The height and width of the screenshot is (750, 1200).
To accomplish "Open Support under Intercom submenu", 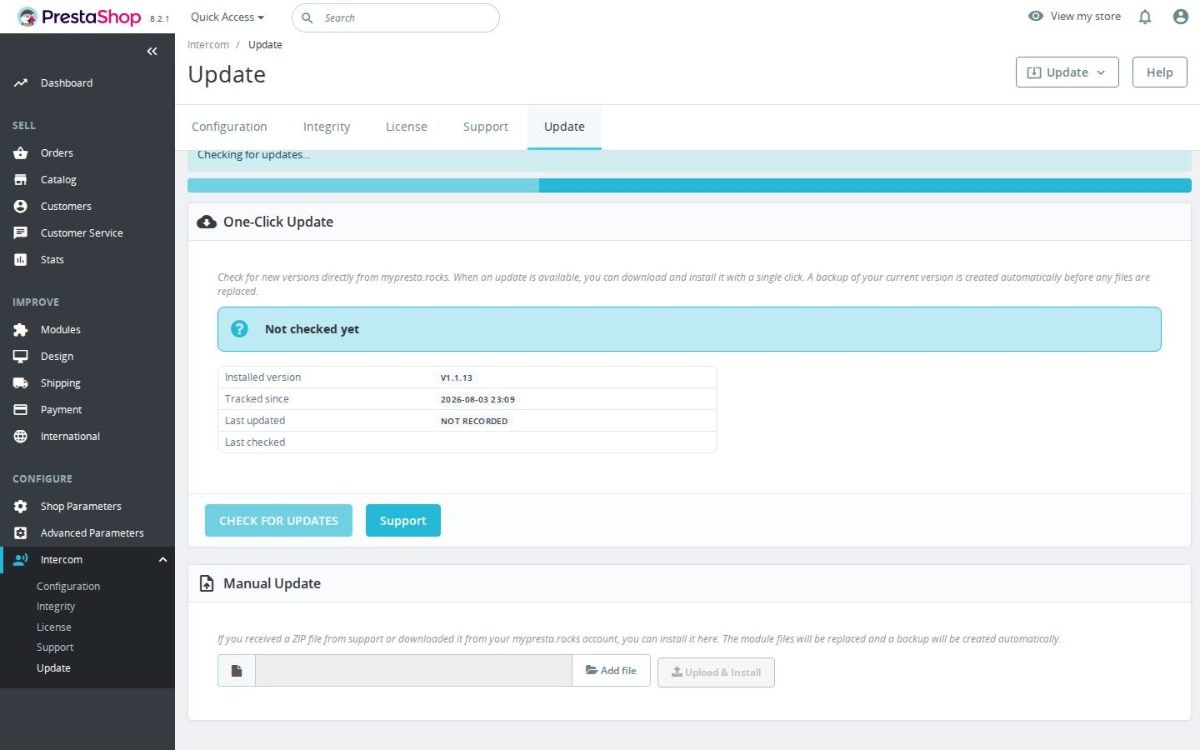I will (55, 647).
